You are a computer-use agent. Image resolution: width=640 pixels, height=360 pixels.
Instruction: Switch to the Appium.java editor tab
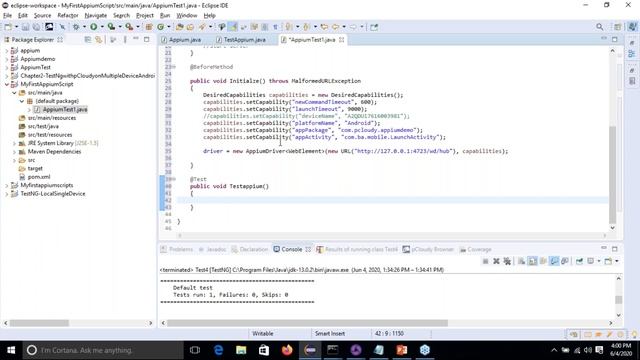[x=181, y=40]
